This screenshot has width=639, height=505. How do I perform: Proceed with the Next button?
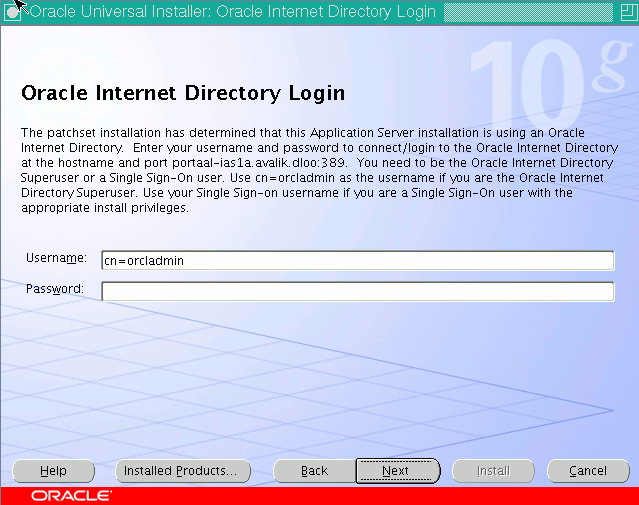coord(398,471)
